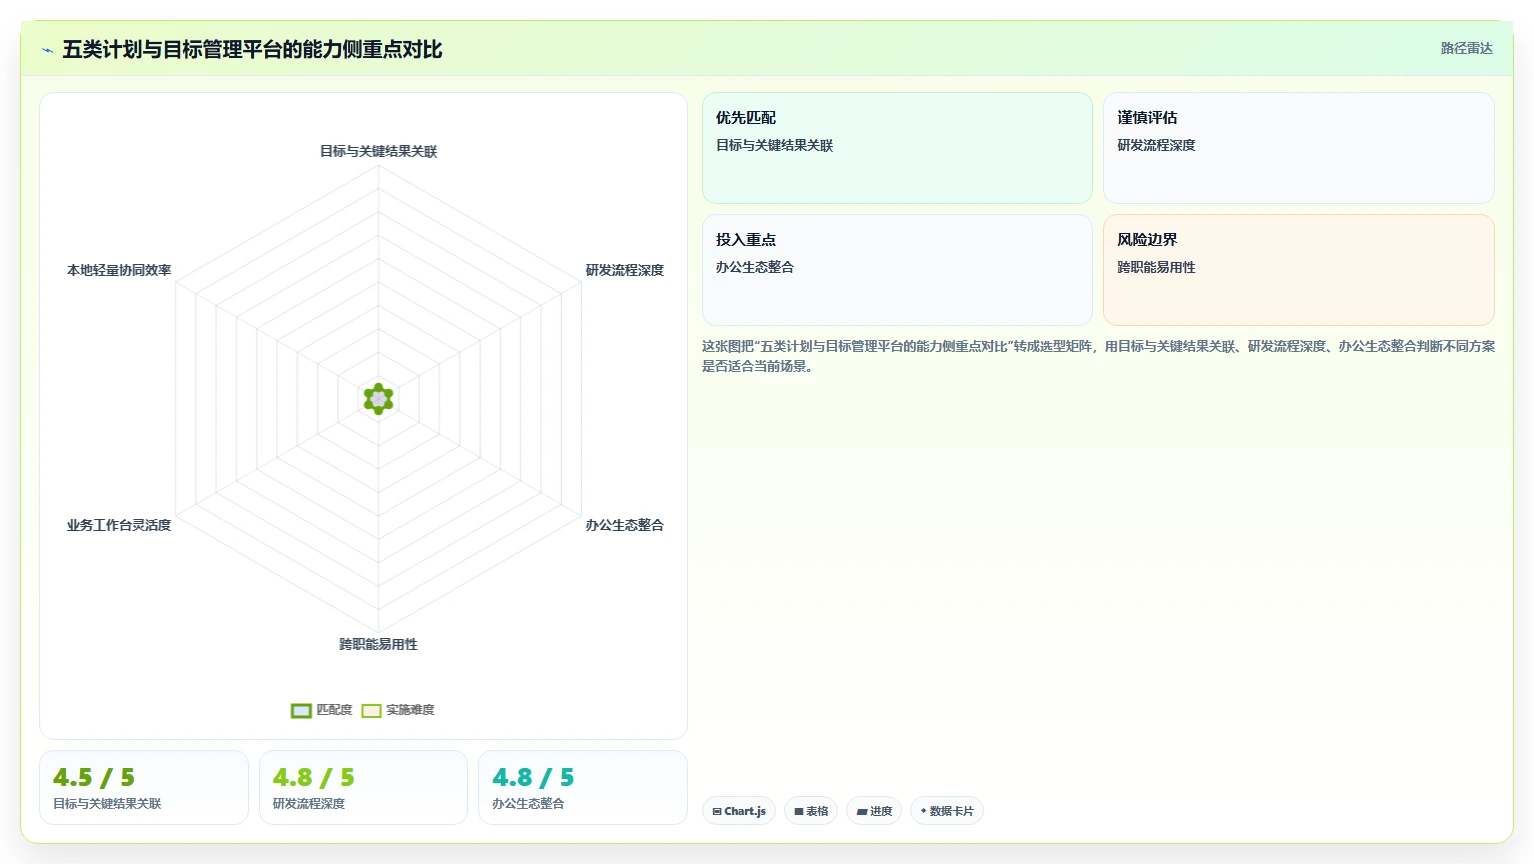Click the 进度 tag chip

(x=874, y=811)
